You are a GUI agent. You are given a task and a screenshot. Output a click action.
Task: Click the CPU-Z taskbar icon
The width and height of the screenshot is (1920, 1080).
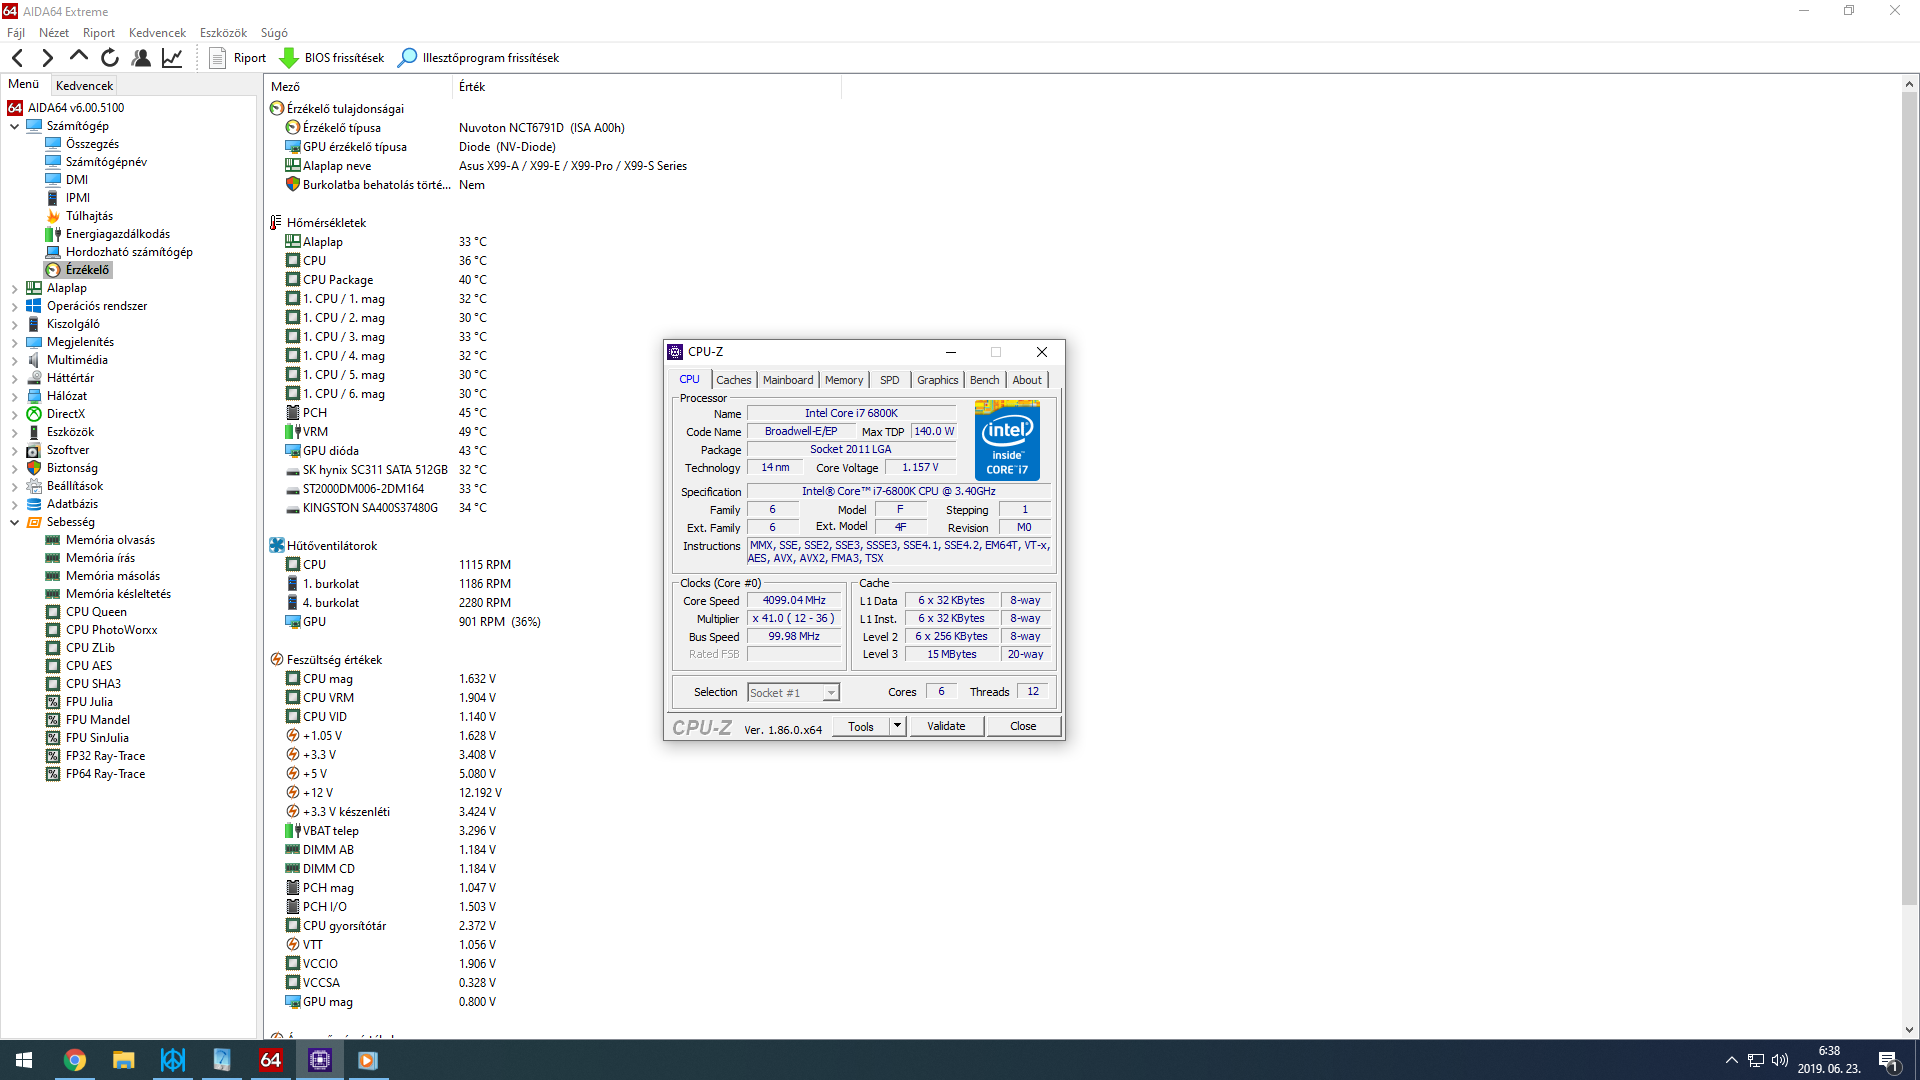320,1060
